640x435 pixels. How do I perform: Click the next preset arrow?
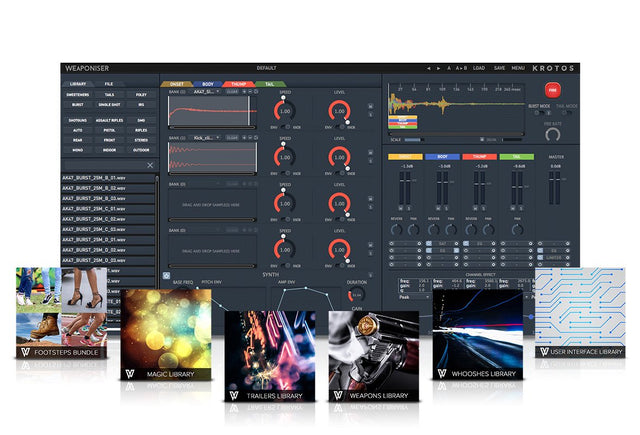pyautogui.click(x=440, y=68)
